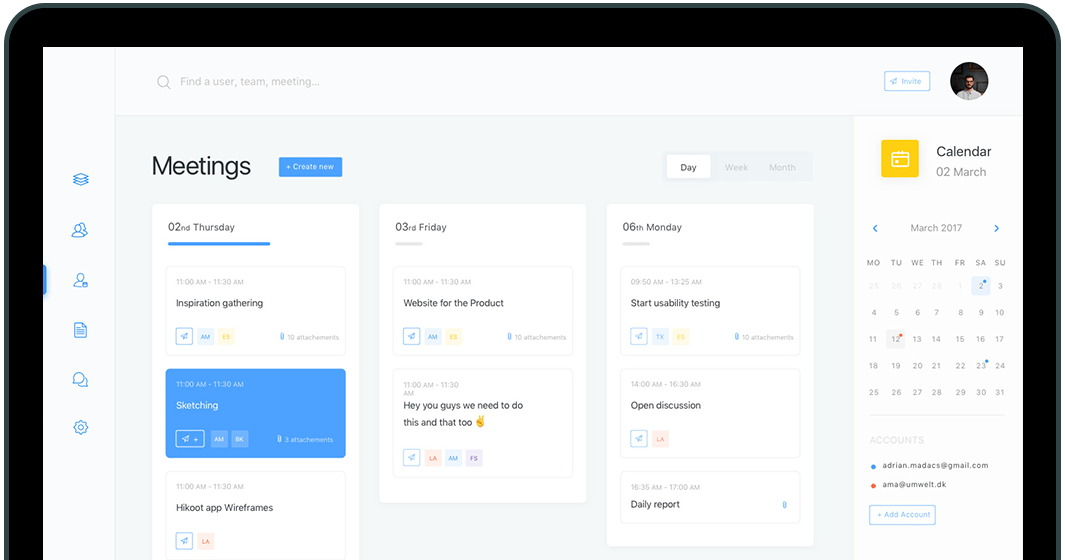1065x560 pixels.
Task: Click the yellow Calendar icon
Action: [x=899, y=159]
